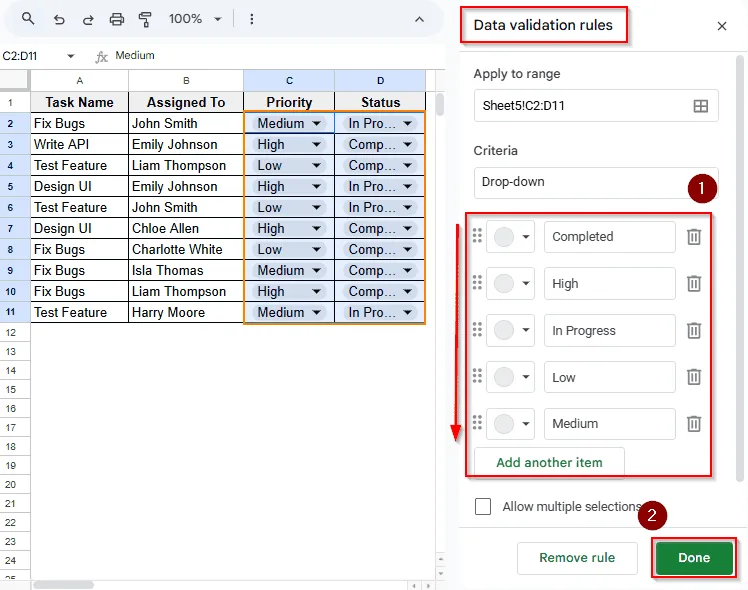The image size is (748, 590).
Task: Click drag handle beside High item
Action: [477, 282]
